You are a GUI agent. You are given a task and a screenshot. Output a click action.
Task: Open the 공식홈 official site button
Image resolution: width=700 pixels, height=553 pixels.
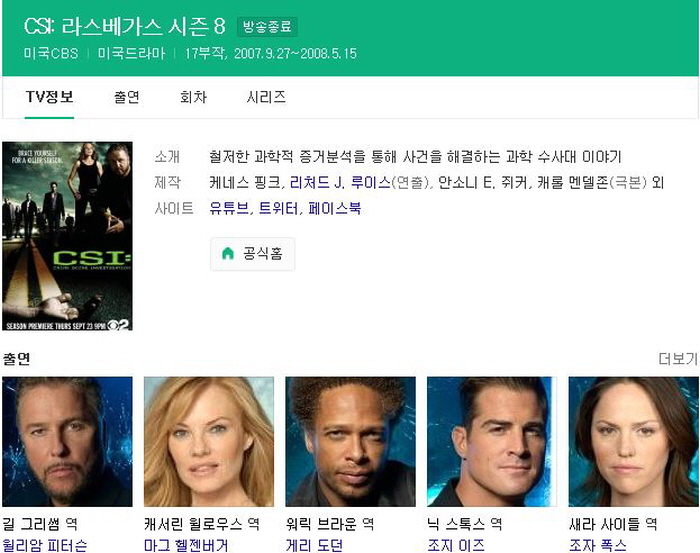(x=252, y=254)
